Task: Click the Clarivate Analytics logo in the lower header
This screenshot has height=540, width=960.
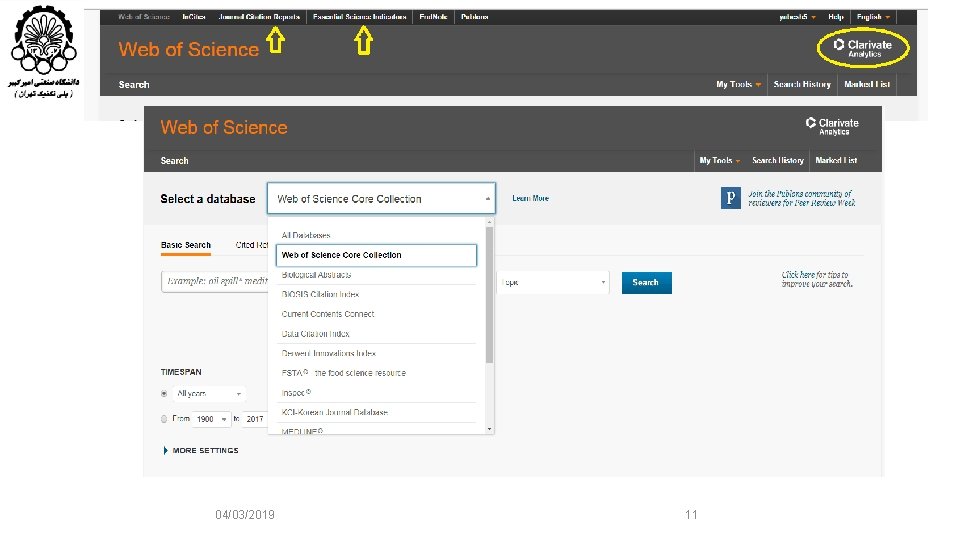Action: pyautogui.click(x=832, y=126)
